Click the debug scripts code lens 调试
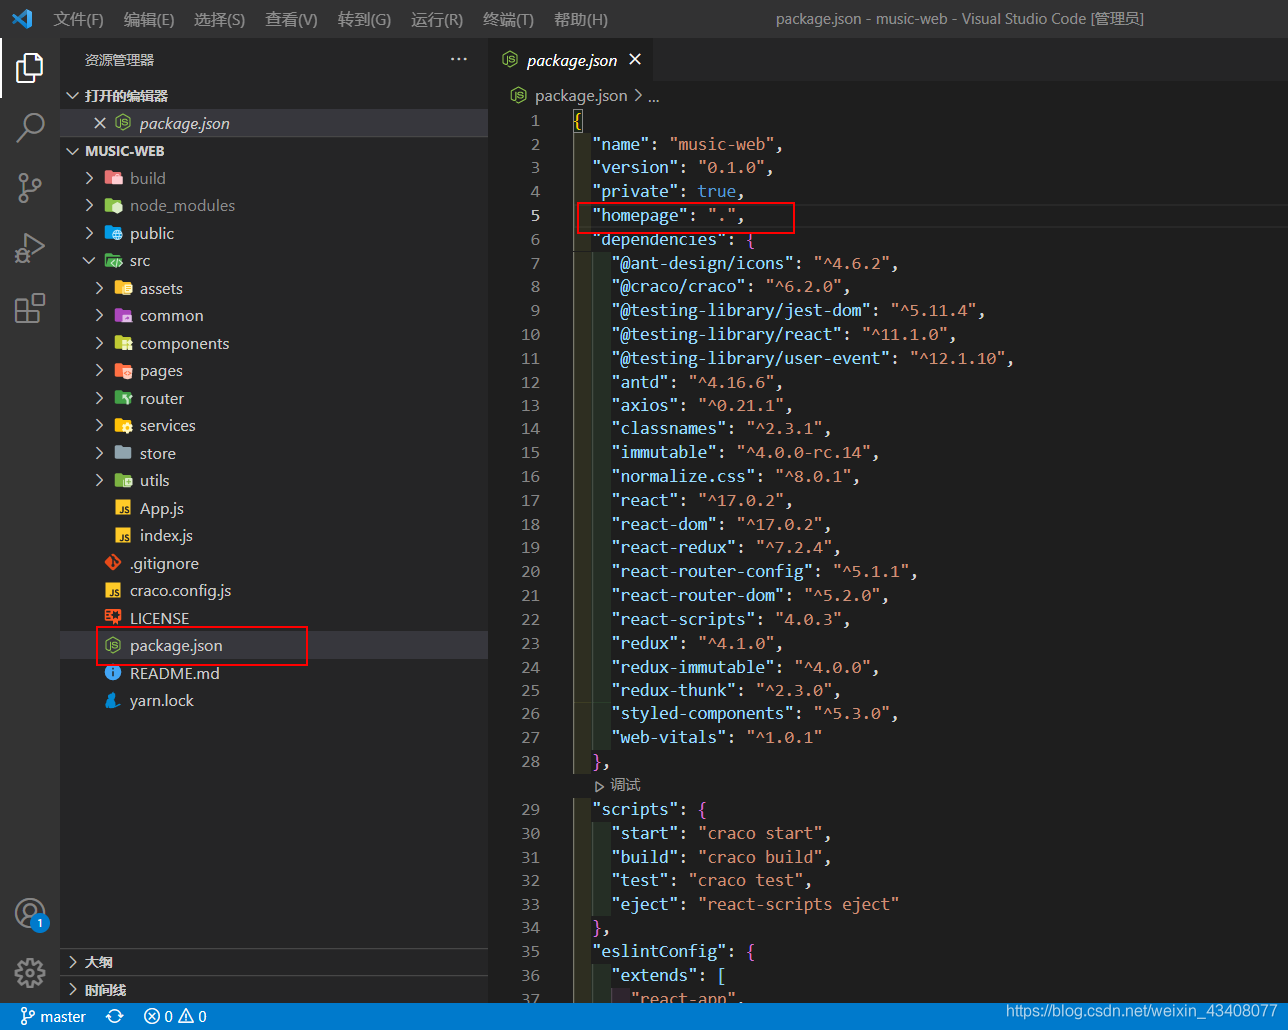Image resolution: width=1288 pixels, height=1030 pixels. [617, 785]
